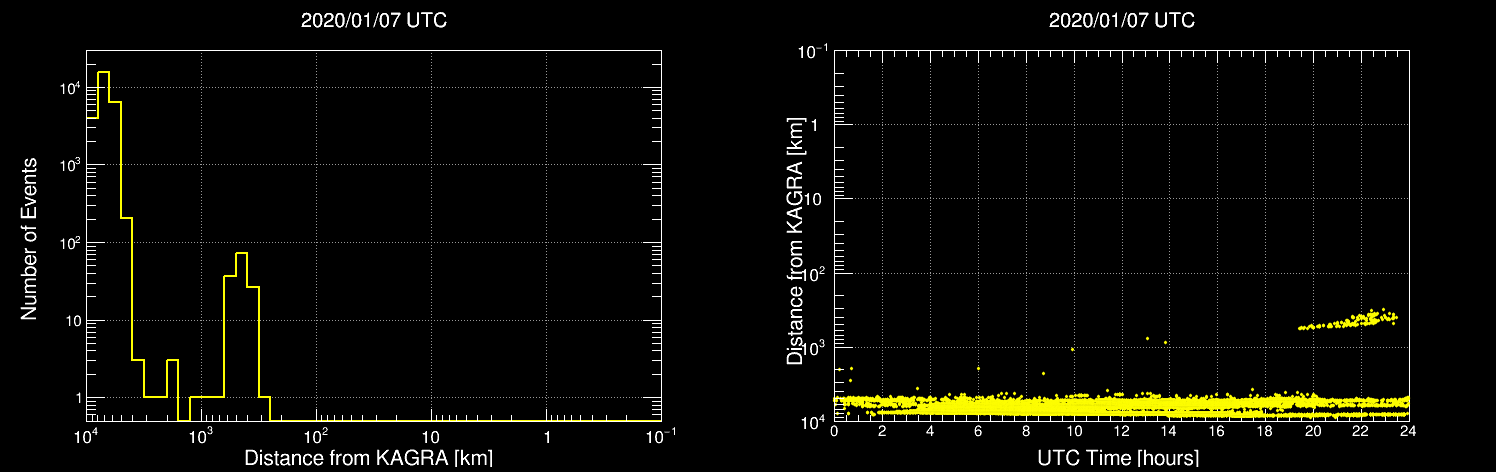Viewport: 1496px width, 472px height.
Task: Click hour 16 on the UTC time axis
Action: tap(1217, 431)
